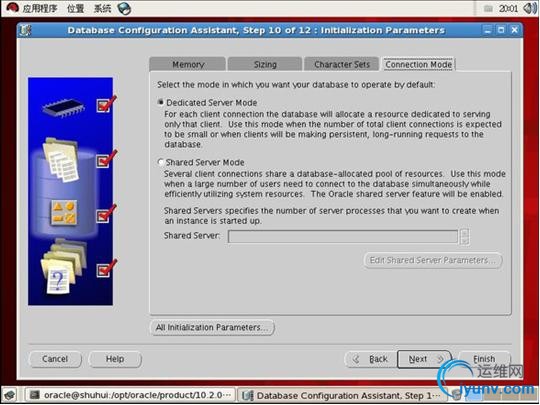Click the memory chip illustration icon
540x405 pixels.
click(63, 108)
